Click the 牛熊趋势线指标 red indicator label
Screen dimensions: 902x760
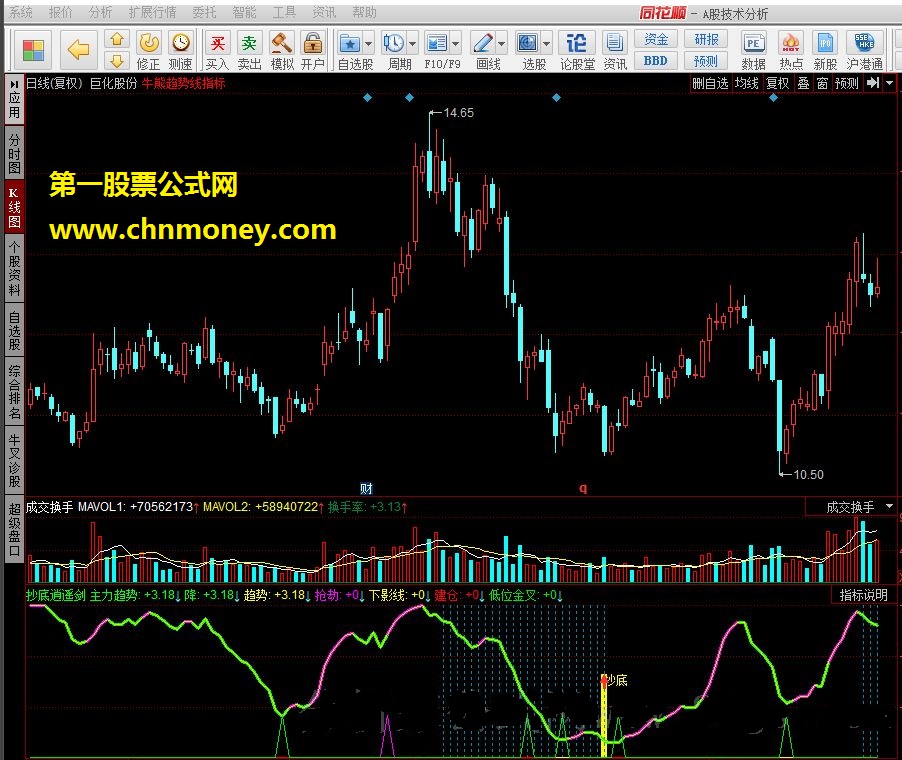(x=184, y=83)
